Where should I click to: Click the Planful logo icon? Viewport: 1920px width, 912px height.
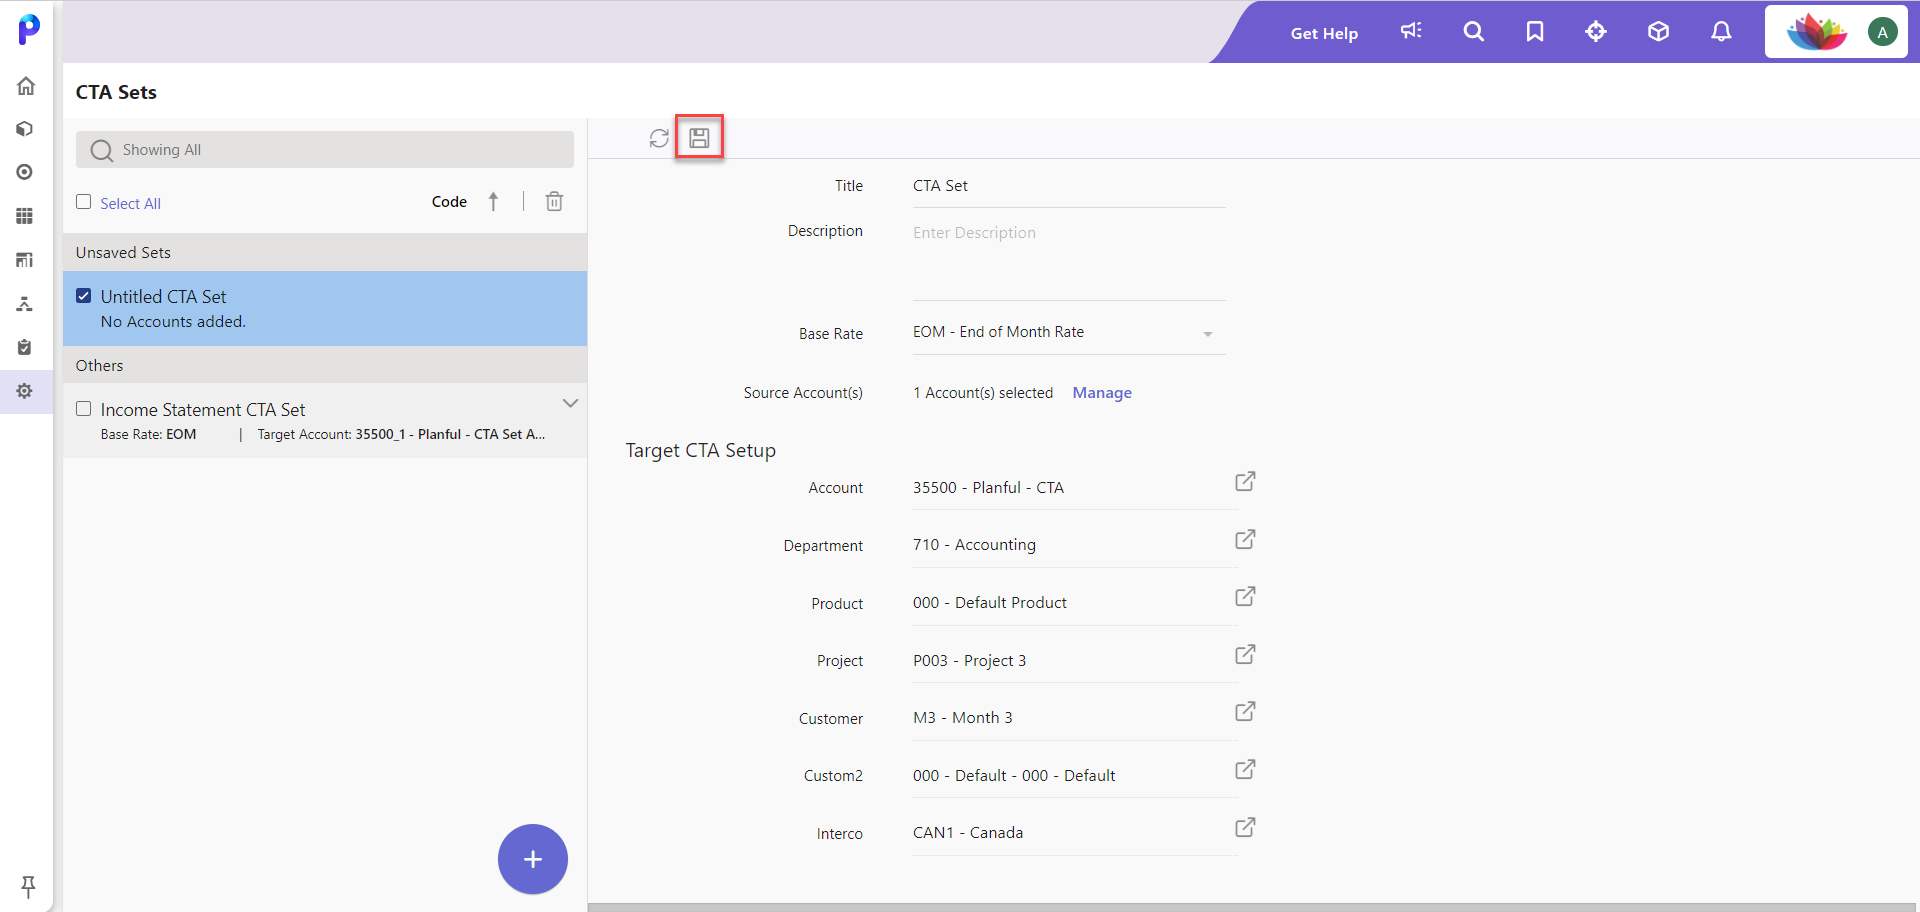tap(29, 29)
